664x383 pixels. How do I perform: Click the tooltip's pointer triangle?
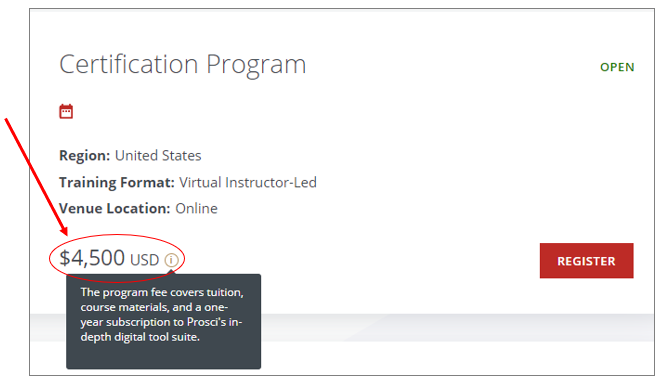point(172,272)
